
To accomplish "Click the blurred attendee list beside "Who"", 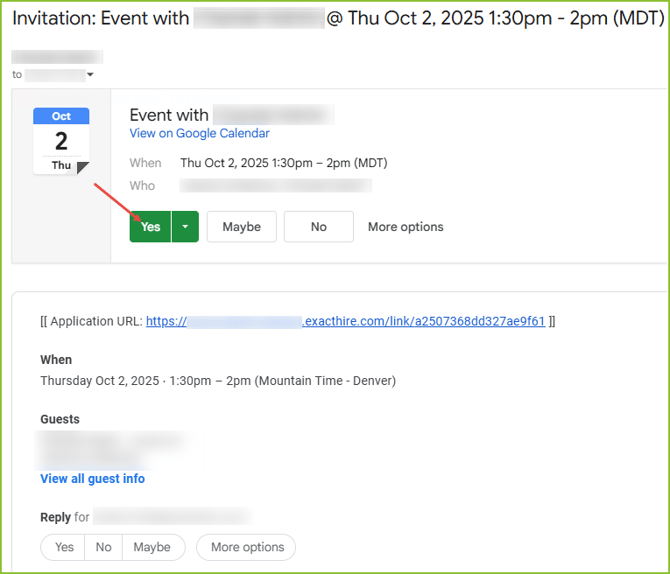I will (x=275, y=186).
